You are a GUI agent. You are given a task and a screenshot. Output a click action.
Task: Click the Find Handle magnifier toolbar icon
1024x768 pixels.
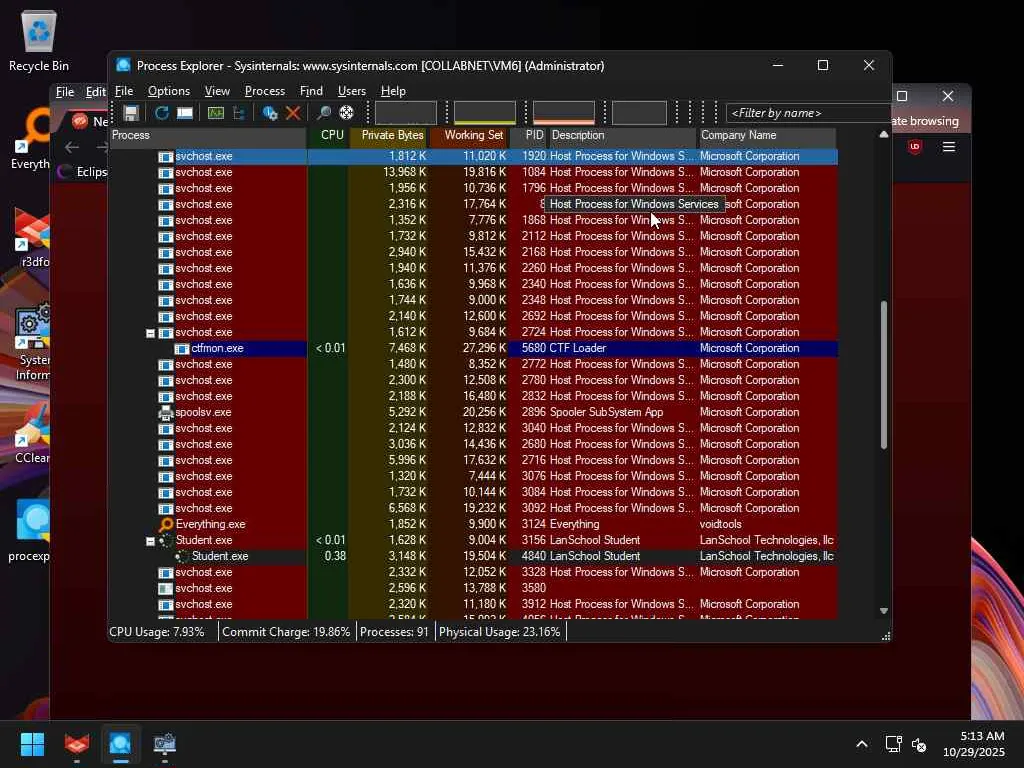(x=323, y=113)
